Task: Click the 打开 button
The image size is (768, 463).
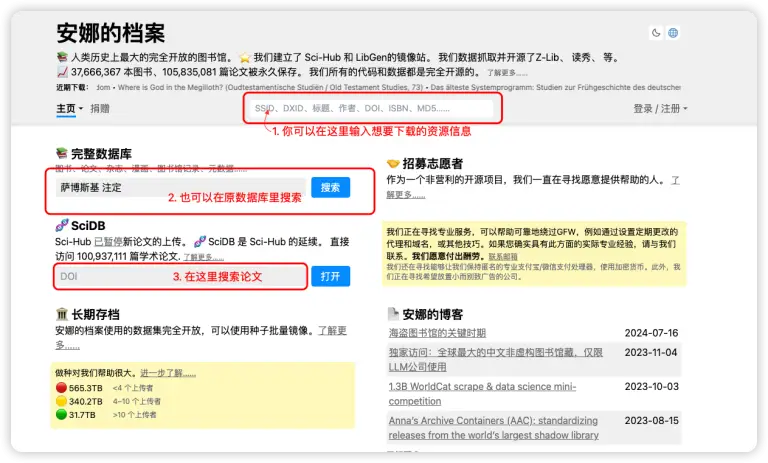Action: pos(330,276)
